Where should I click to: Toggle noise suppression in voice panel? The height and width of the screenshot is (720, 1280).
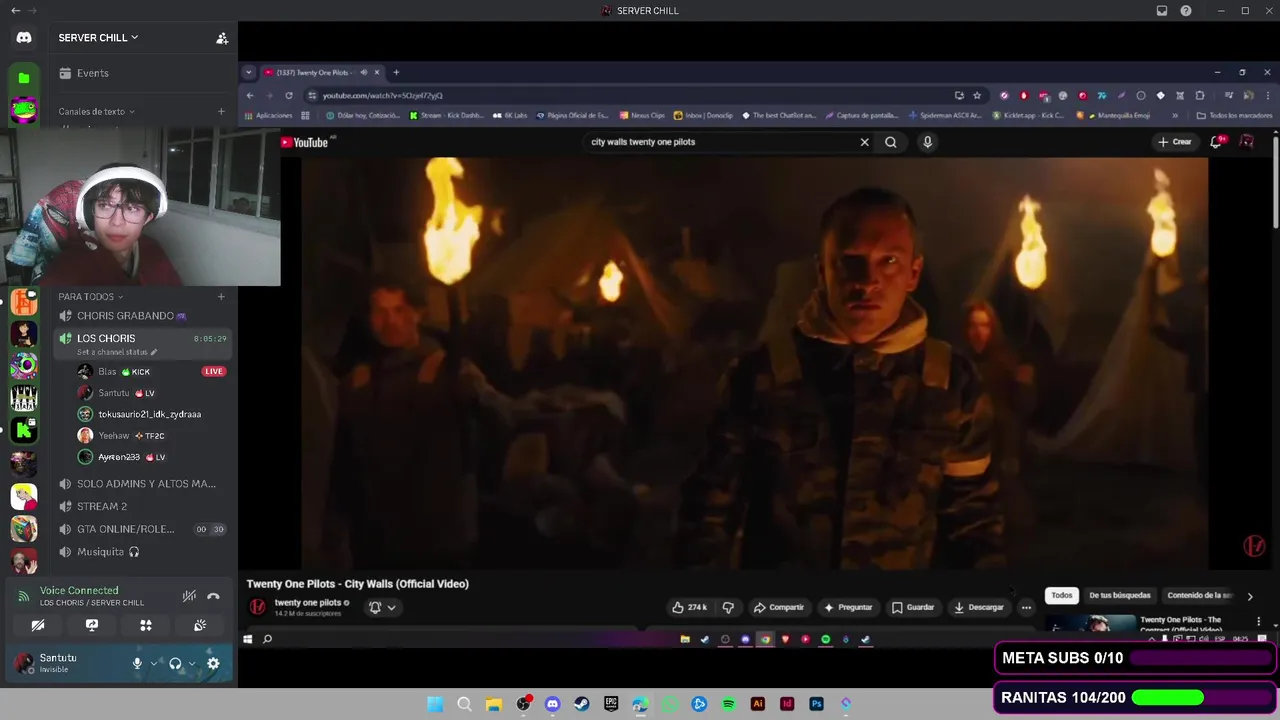pyautogui.click(x=189, y=596)
